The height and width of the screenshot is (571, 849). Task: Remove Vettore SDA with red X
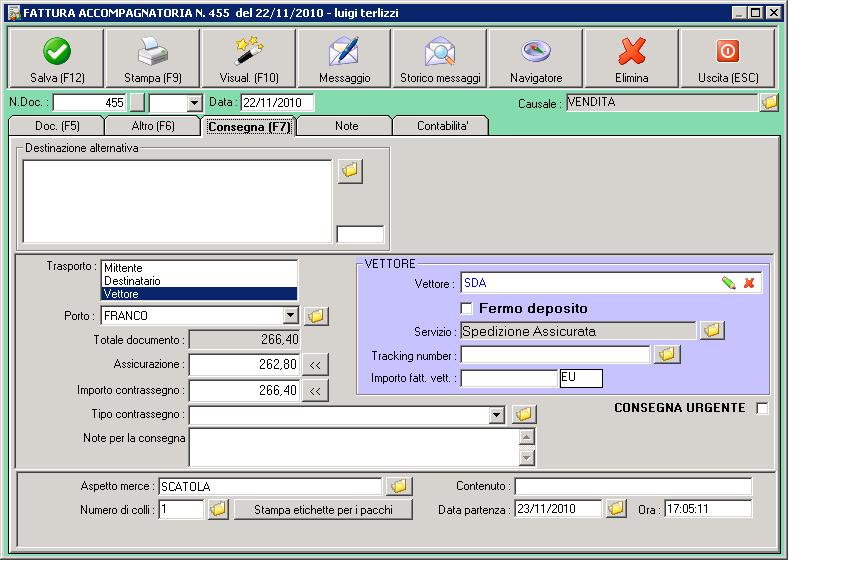(x=749, y=283)
